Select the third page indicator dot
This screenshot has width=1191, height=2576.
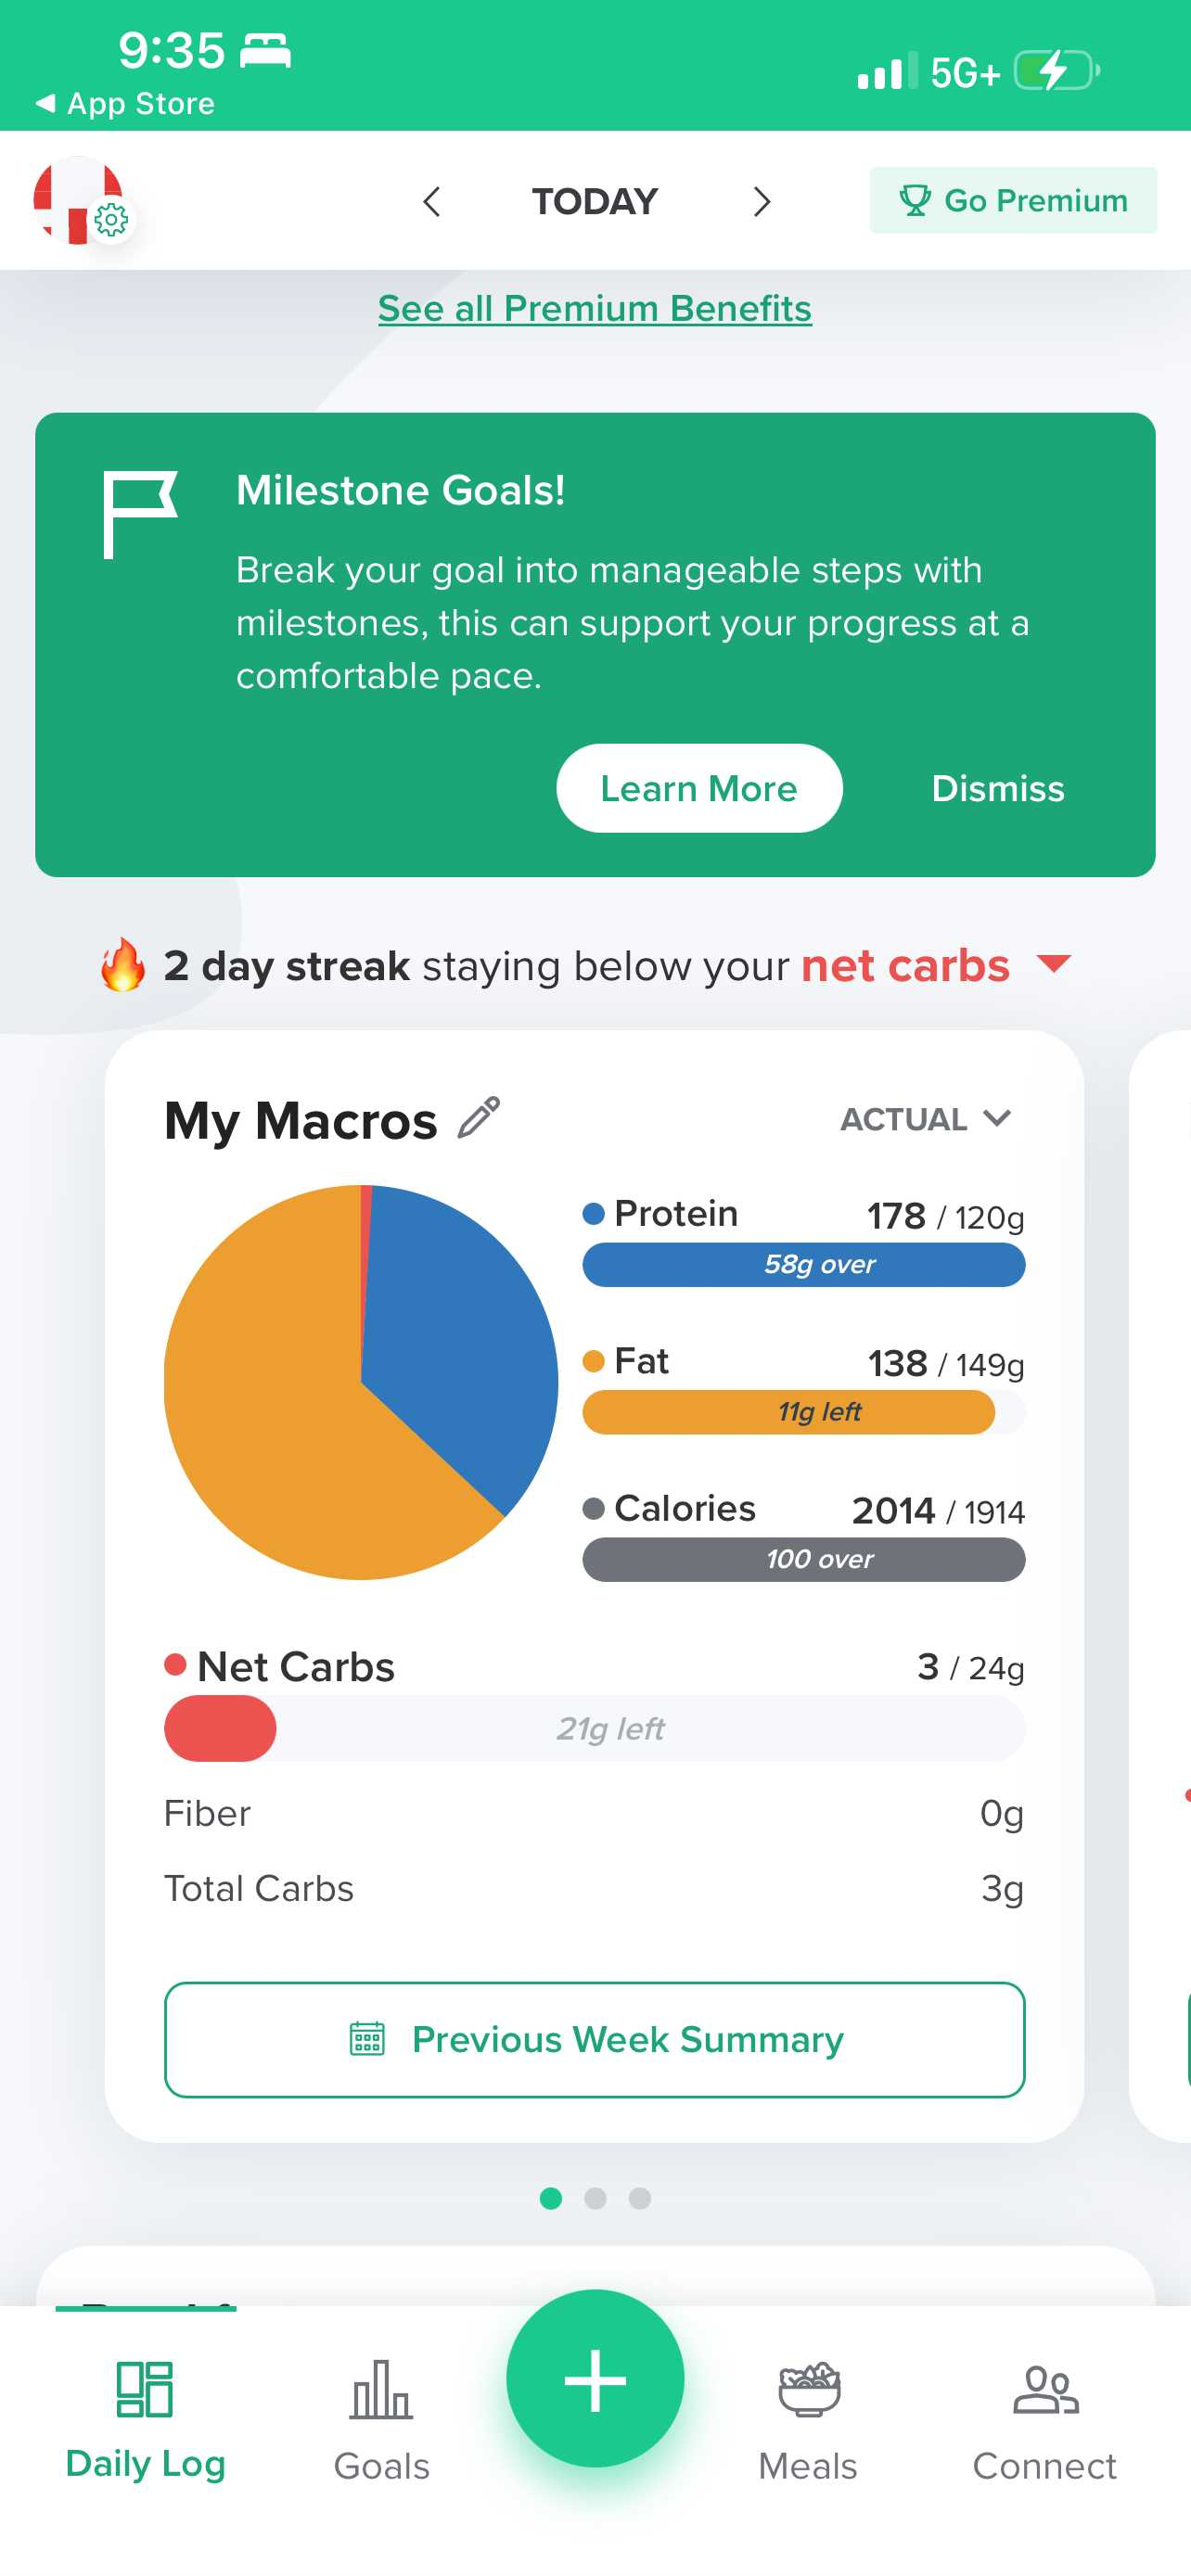640,2198
